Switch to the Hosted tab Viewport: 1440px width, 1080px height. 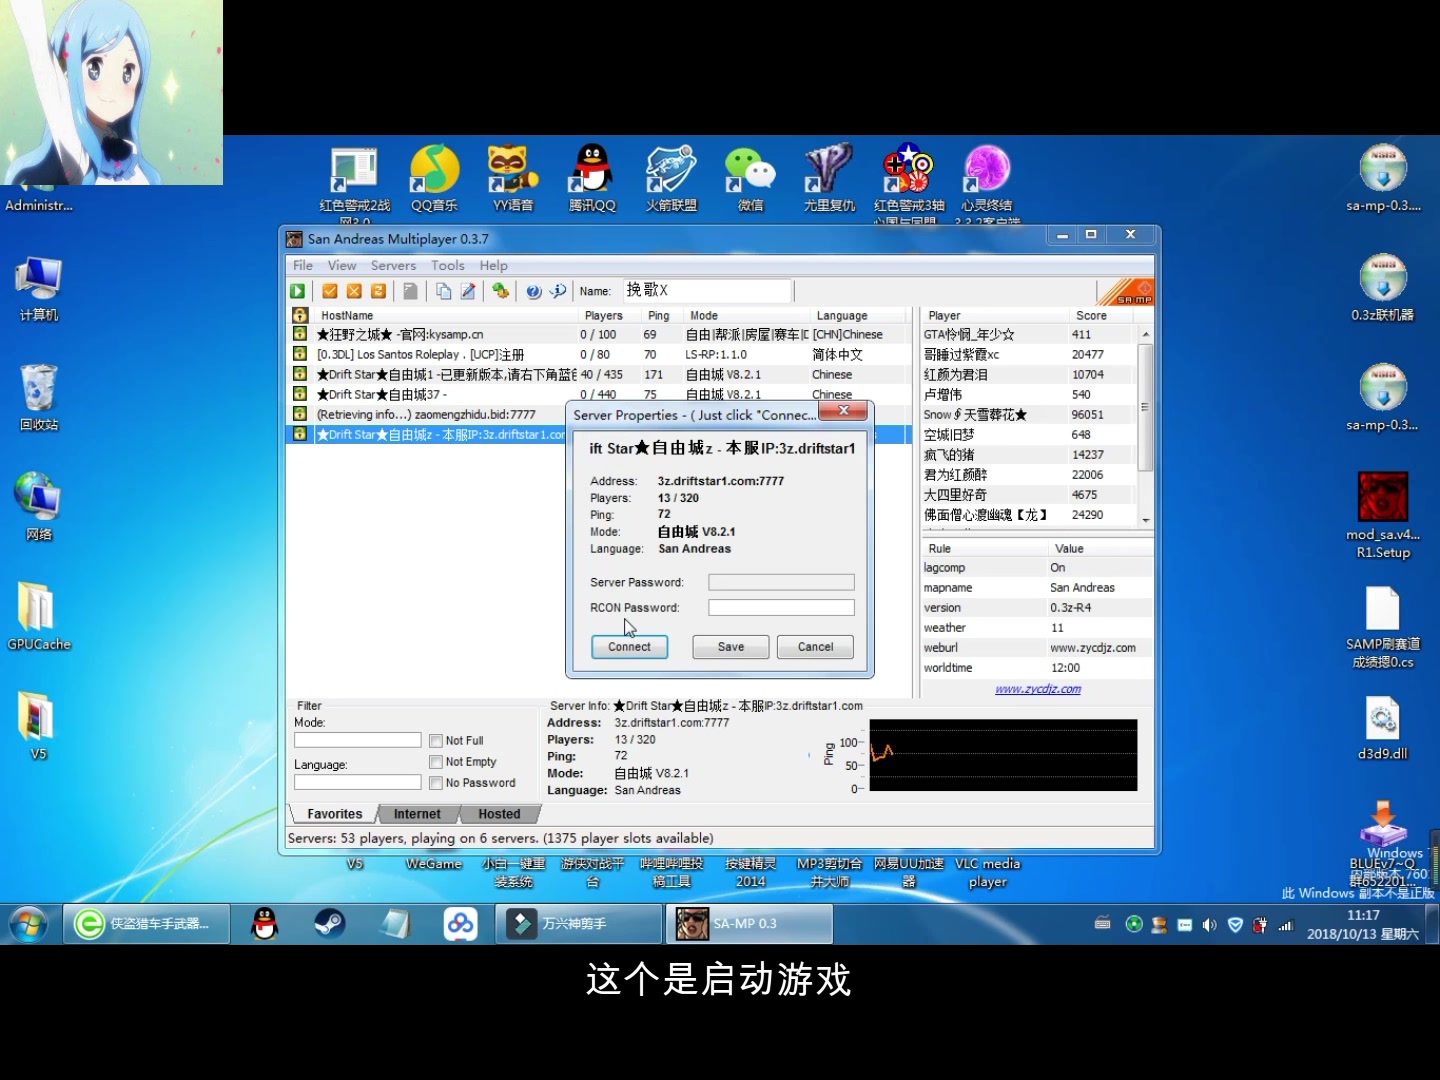[497, 813]
